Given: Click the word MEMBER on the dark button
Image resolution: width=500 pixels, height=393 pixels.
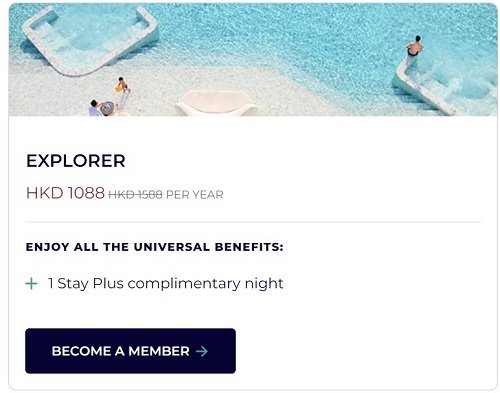Looking at the screenshot, I should click(x=159, y=351).
